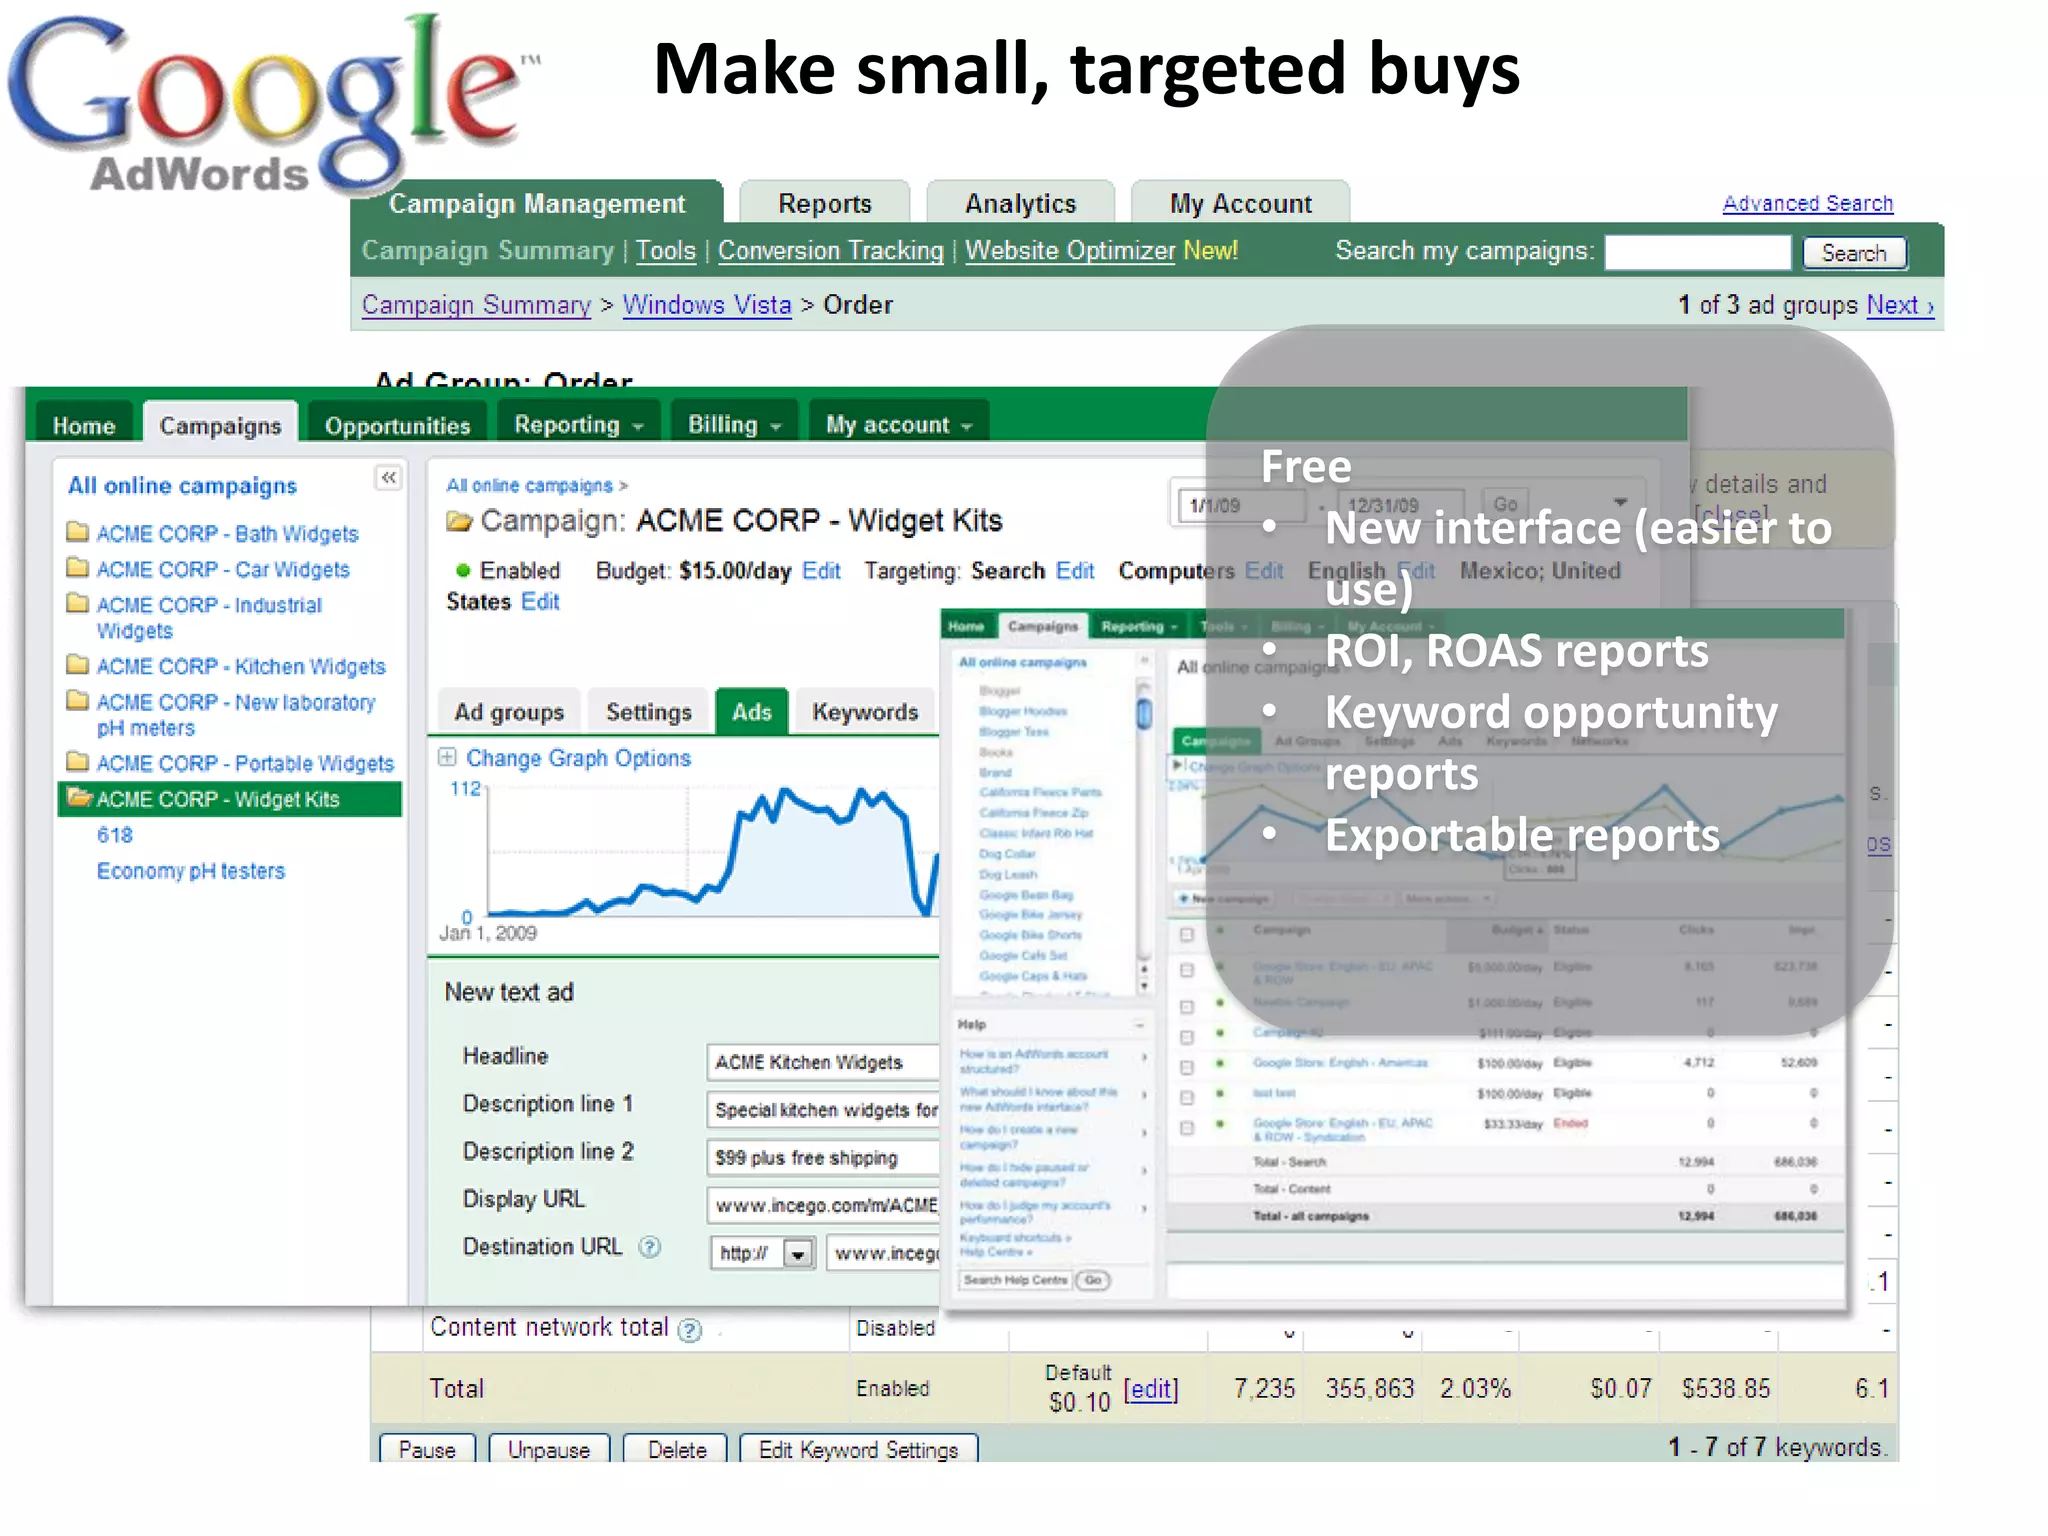Select Economy pH testers in the sidebar
Screen dimensions: 2048x1536
click(190, 871)
